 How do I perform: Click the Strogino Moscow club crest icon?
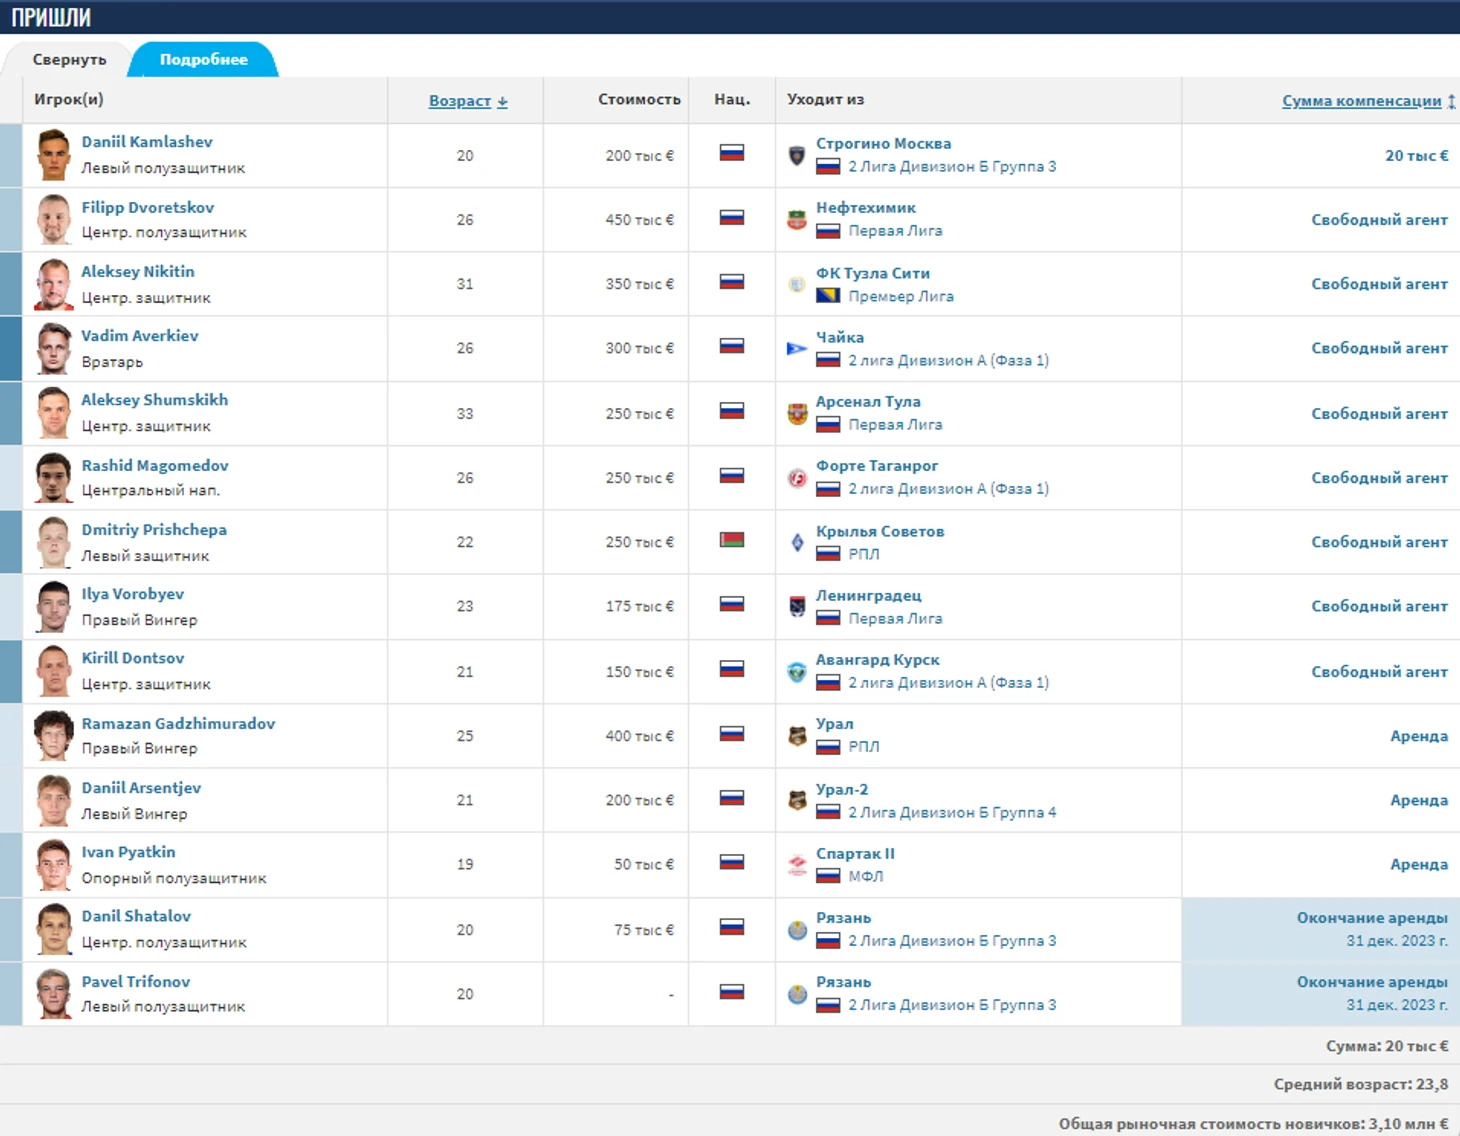(797, 155)
